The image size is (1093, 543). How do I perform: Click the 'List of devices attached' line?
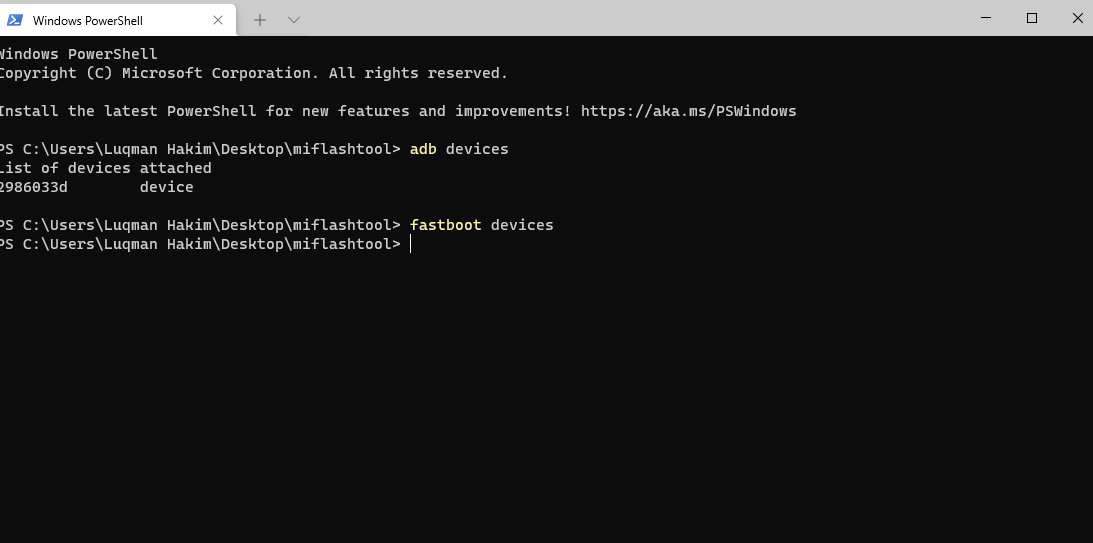click(x=105, y=168)
